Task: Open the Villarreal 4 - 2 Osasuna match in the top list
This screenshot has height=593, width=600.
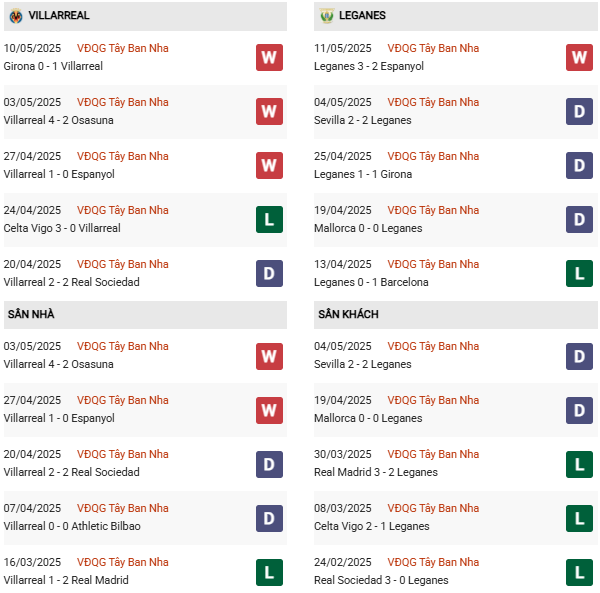Action: (x=59, y=120)
